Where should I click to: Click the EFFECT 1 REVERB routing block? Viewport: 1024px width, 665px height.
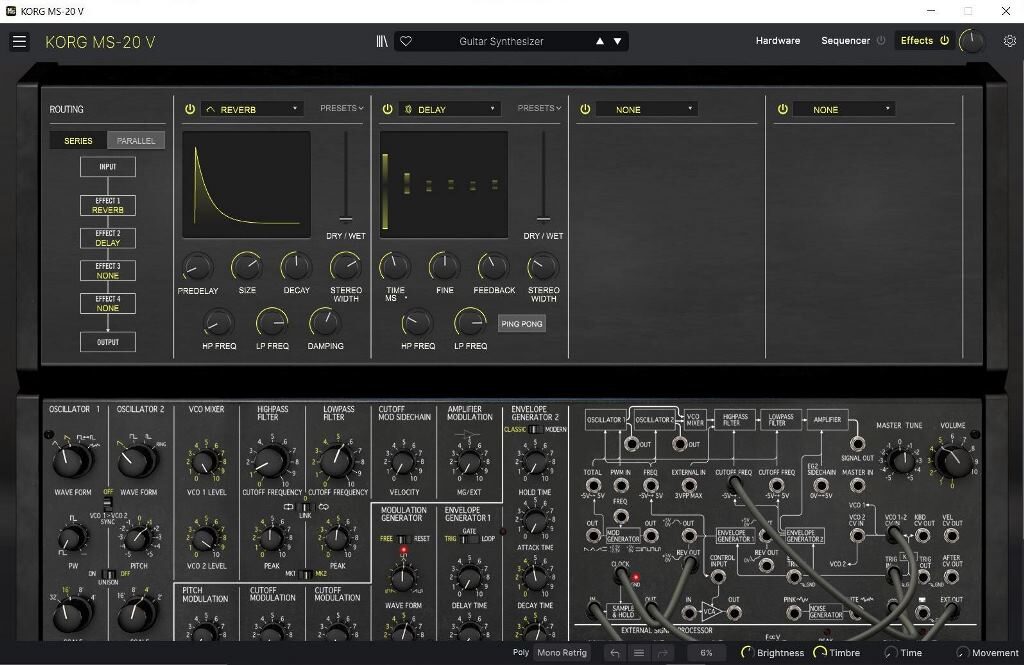(108, 205)
